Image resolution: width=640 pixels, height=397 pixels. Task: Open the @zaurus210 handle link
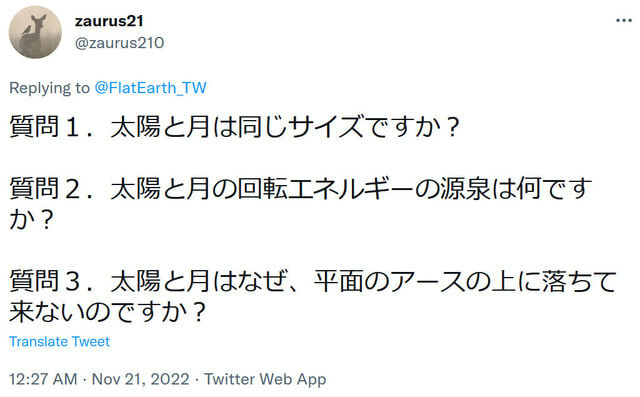point(119,43)
